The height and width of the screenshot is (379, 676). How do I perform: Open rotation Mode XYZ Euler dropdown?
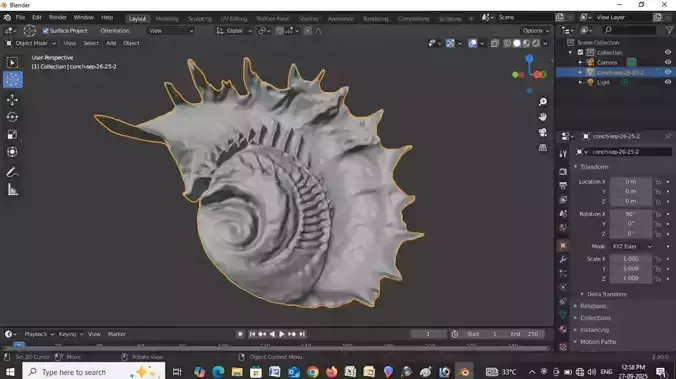click(x=631, y=246)
